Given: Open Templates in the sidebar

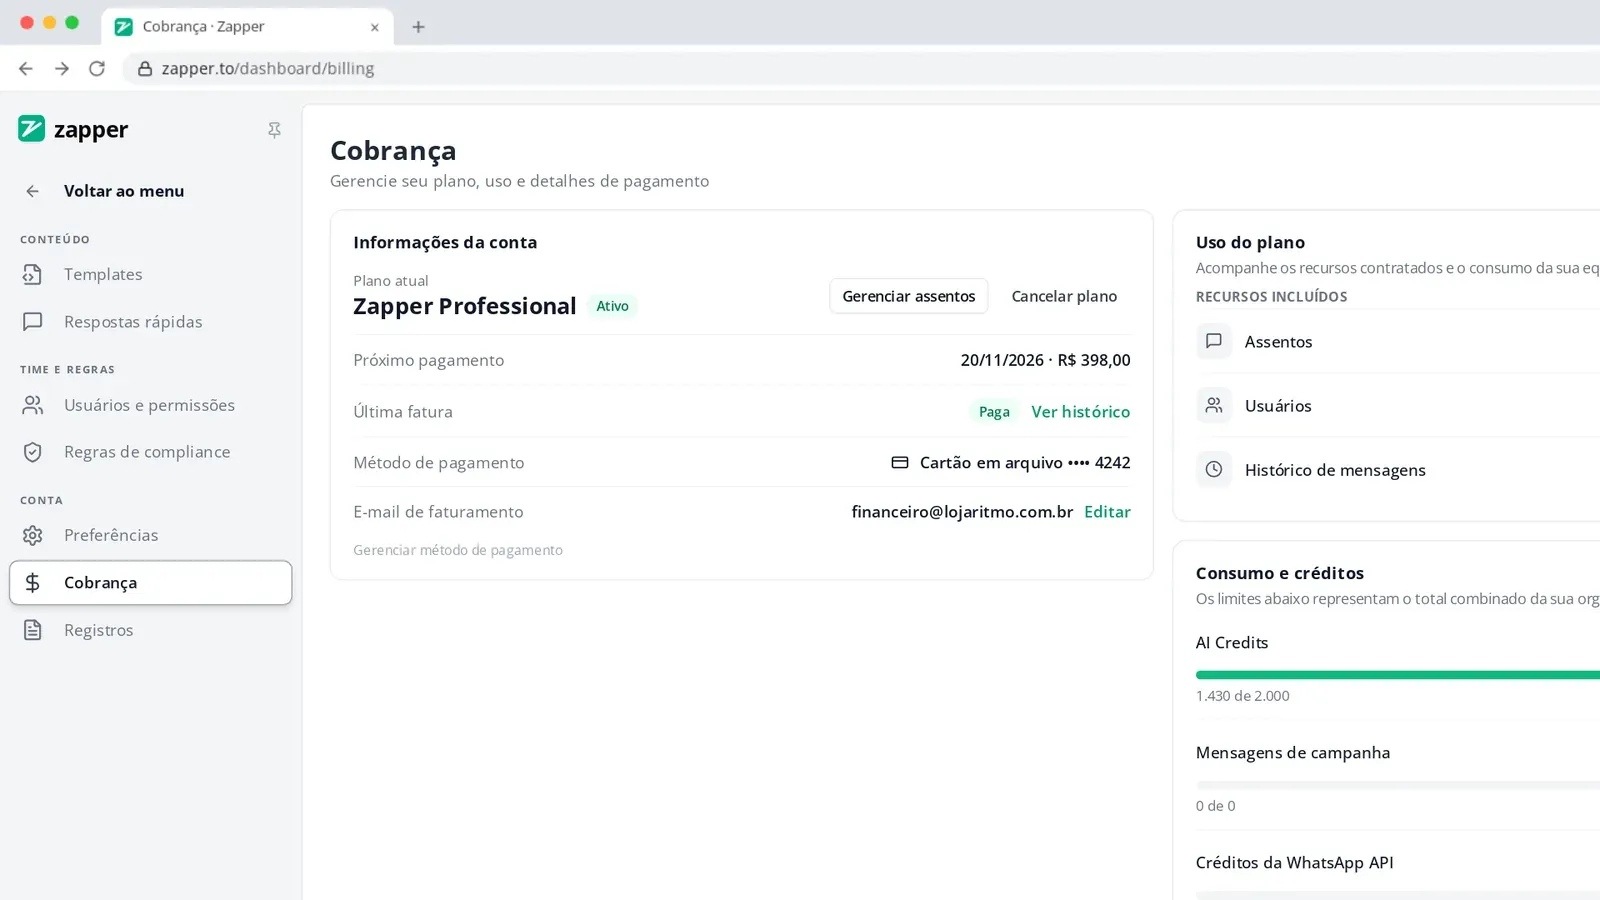Looking at the screenshot, I should point(151,274).
